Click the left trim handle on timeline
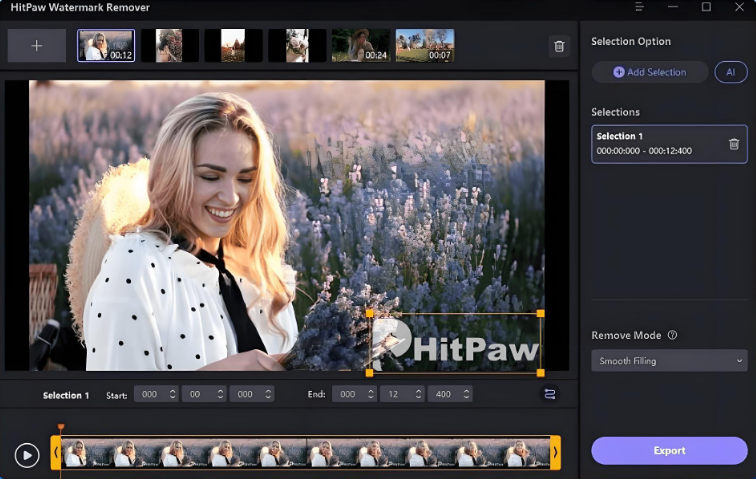Viewport: 756px width, 479px height. (56, 453)
